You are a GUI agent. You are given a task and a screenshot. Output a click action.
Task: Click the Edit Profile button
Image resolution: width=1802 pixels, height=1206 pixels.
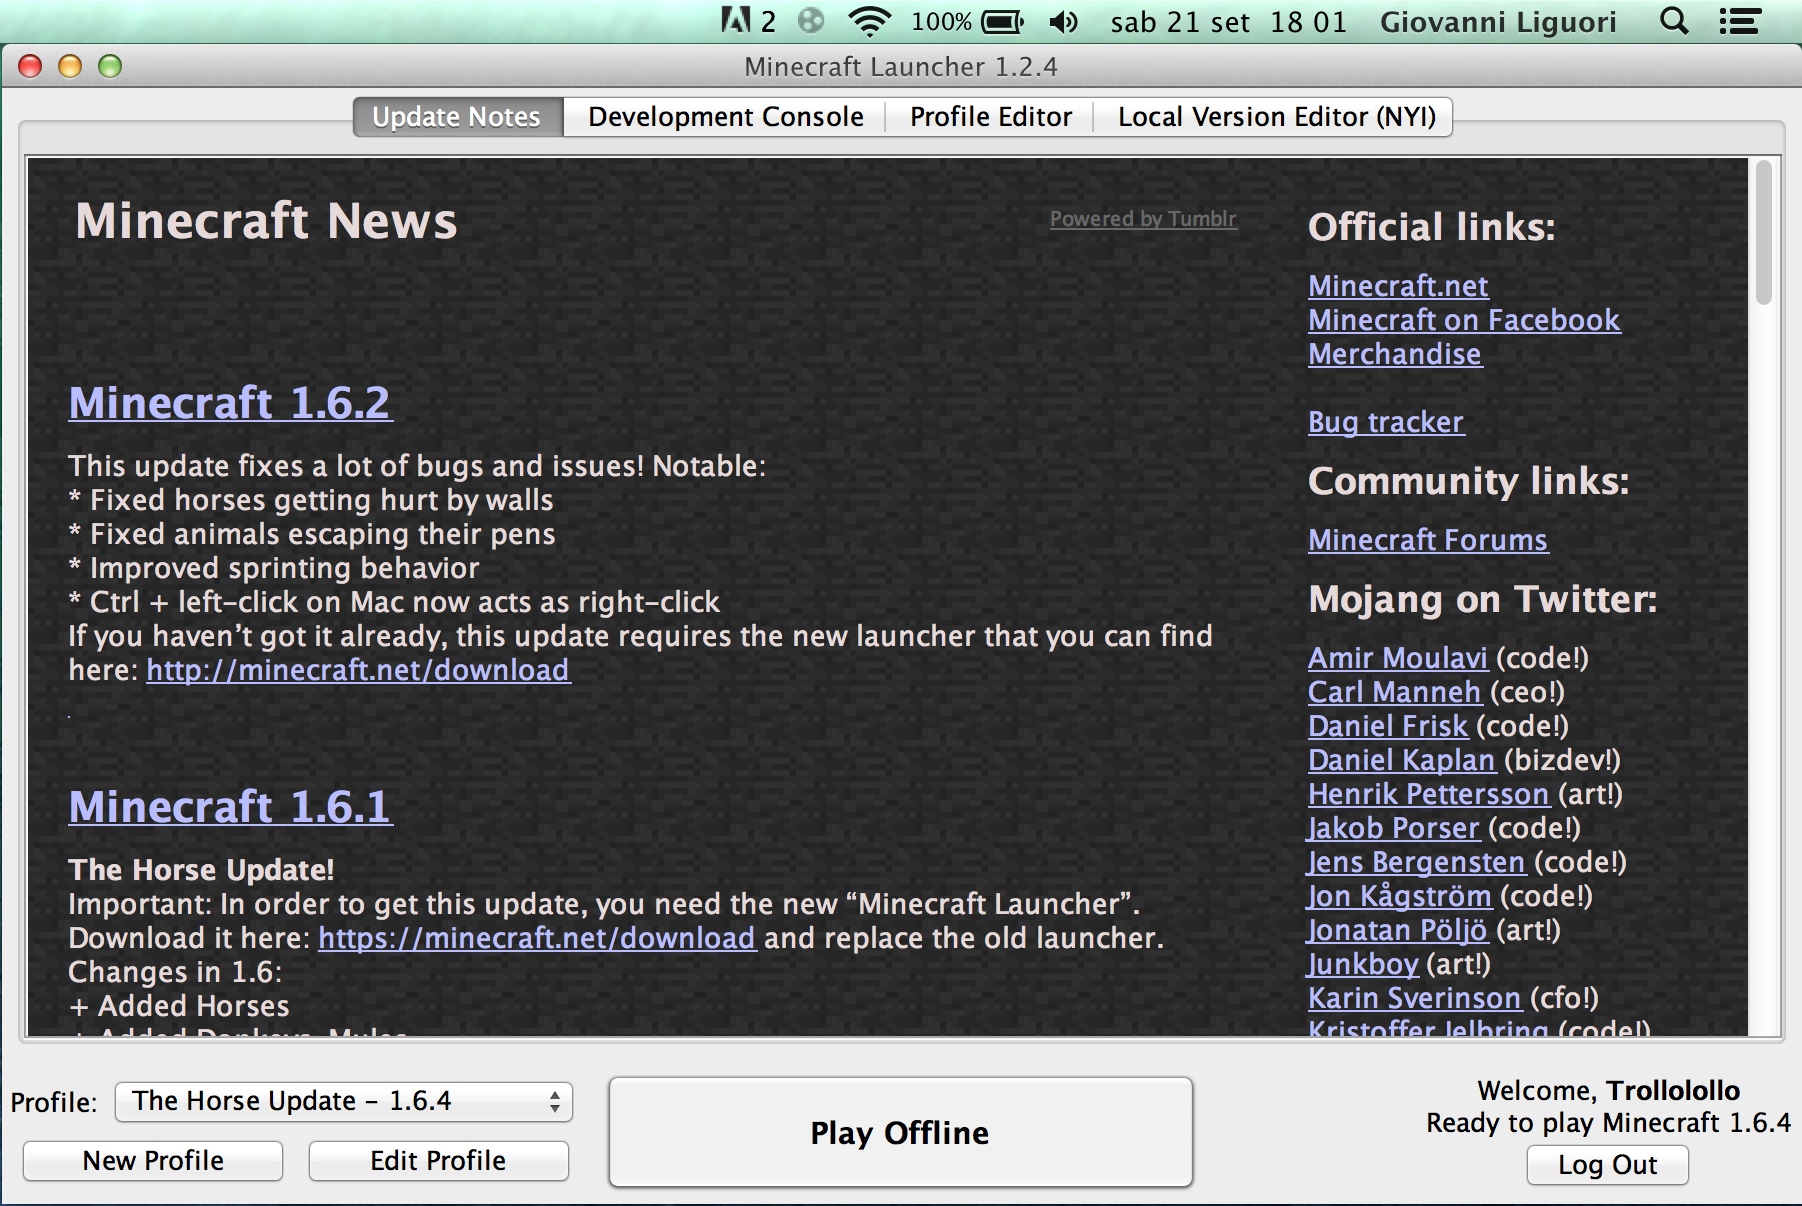click(438, 1161)
